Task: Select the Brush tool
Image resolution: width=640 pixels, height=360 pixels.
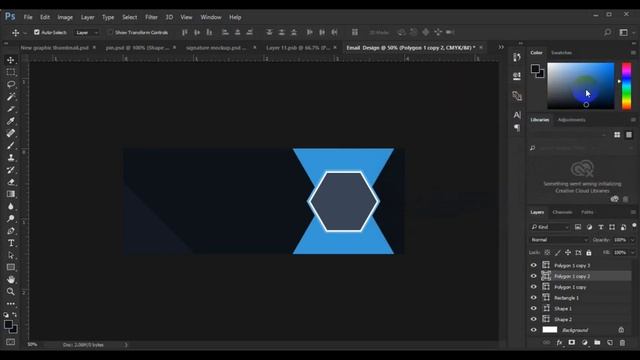Action: (11, 146)
